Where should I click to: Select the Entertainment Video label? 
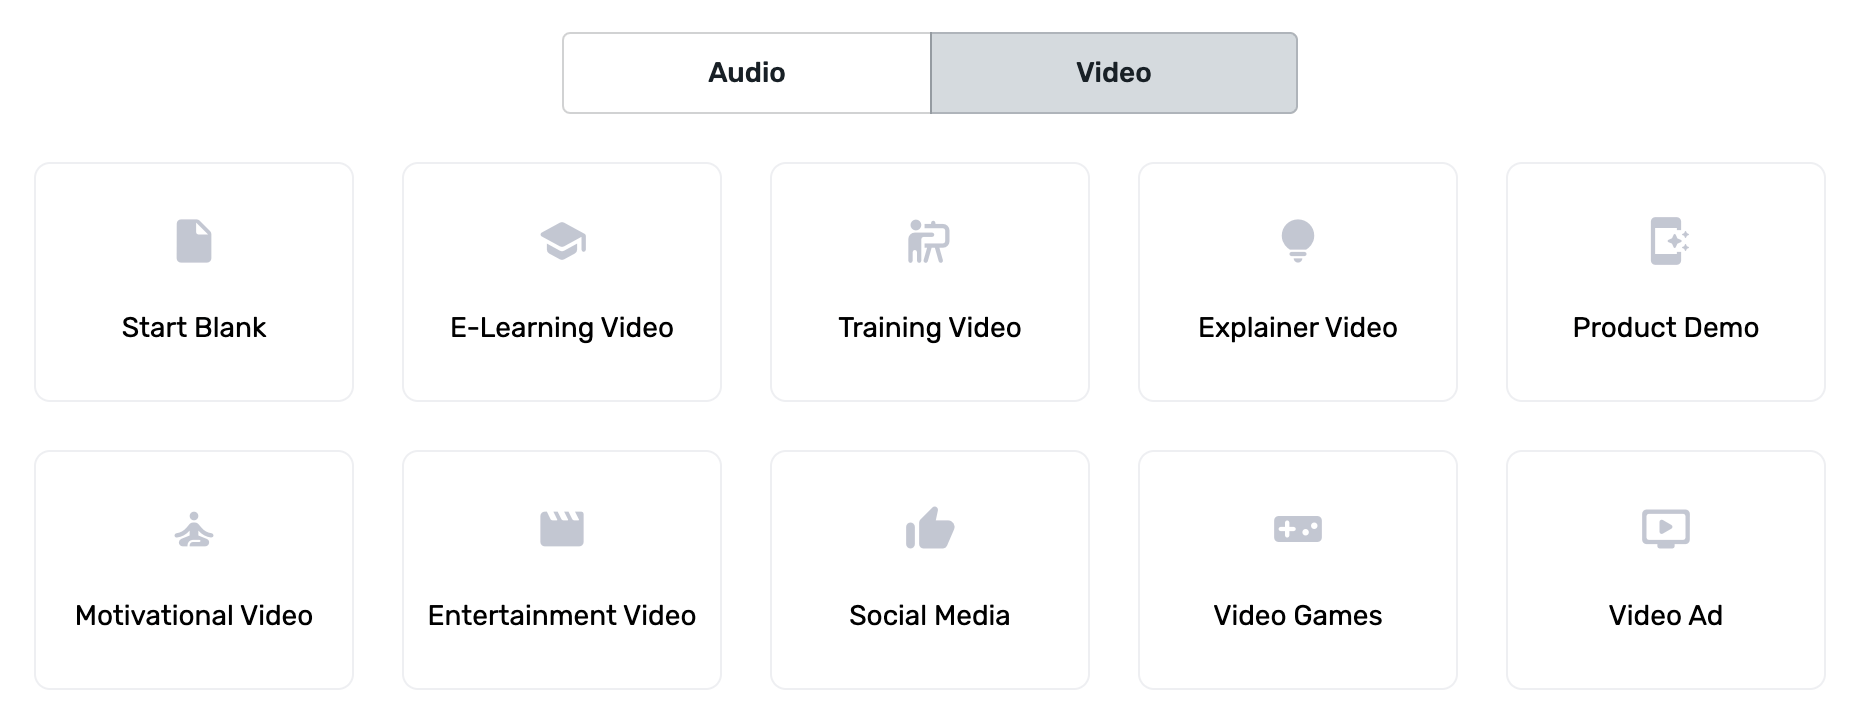click(562, 616)
